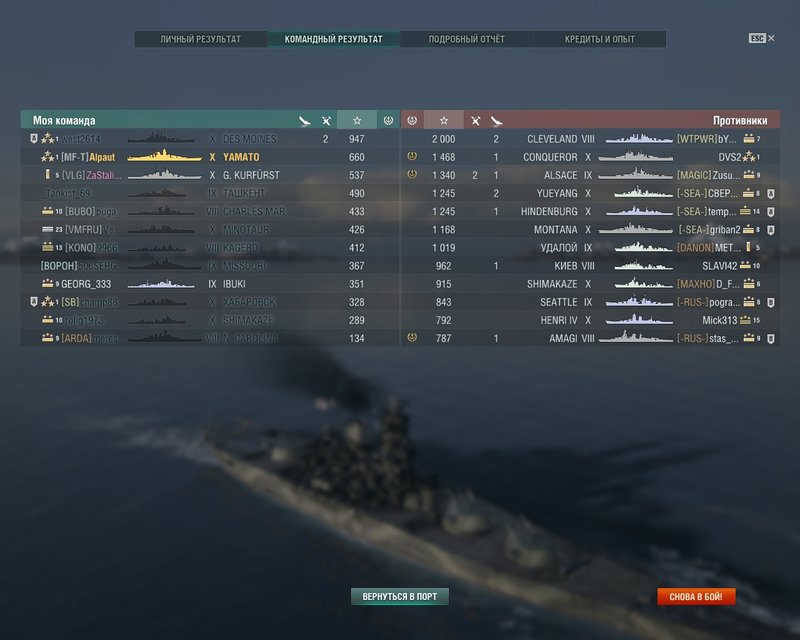Sort enemies by achievements medal icon

tap(412, 120)
